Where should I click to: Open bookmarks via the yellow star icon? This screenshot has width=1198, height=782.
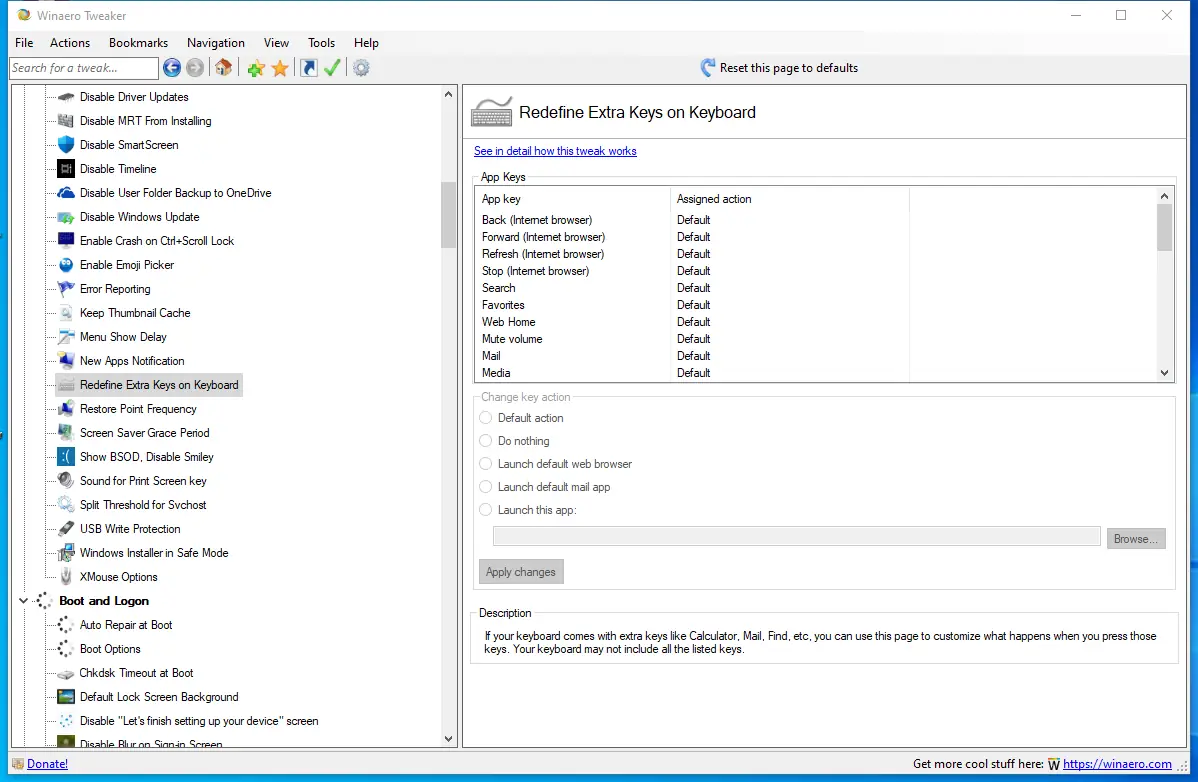click(x=280, y=69)
